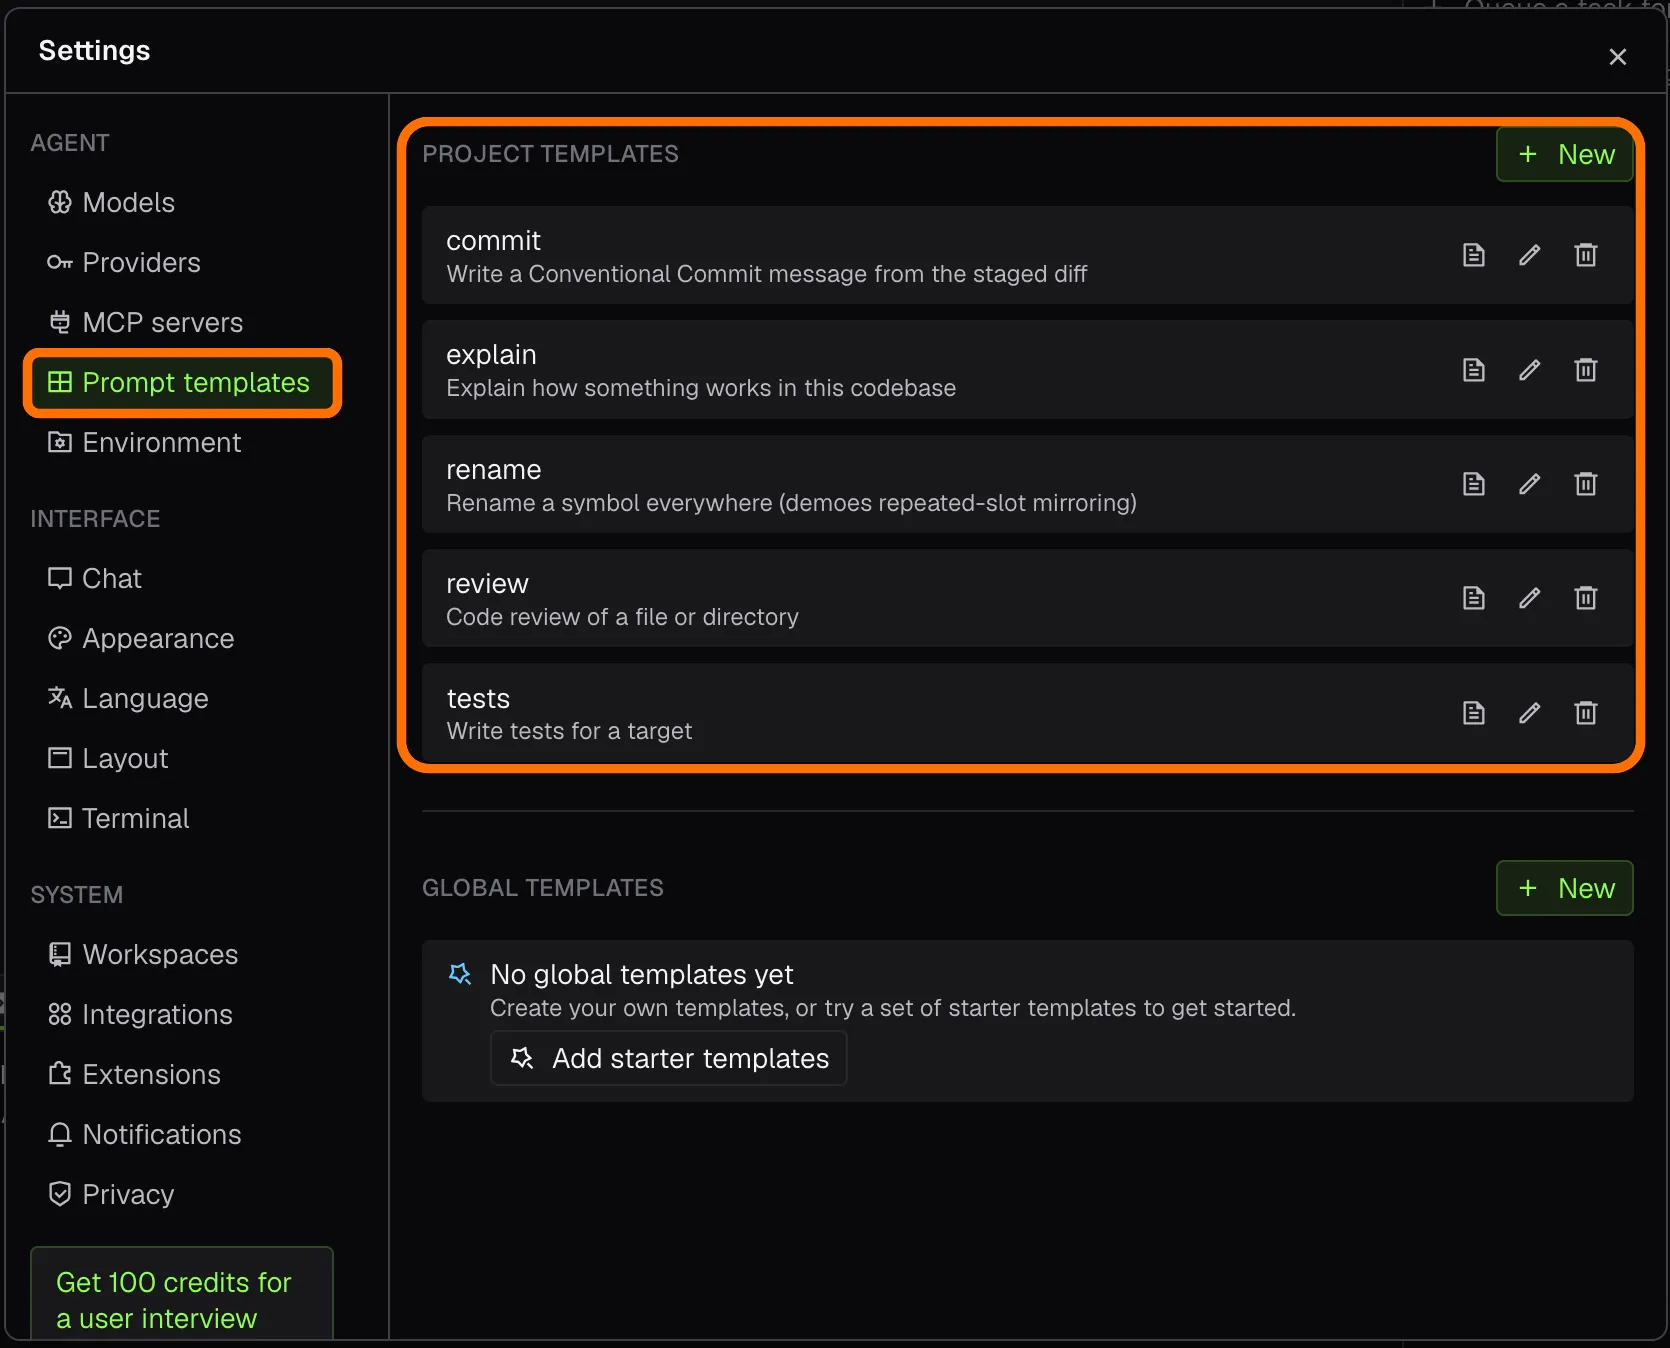The width and height of the screenshot is (1670, 1348).
Task: Select the rename template row
Action: (x=1027, y=484)
